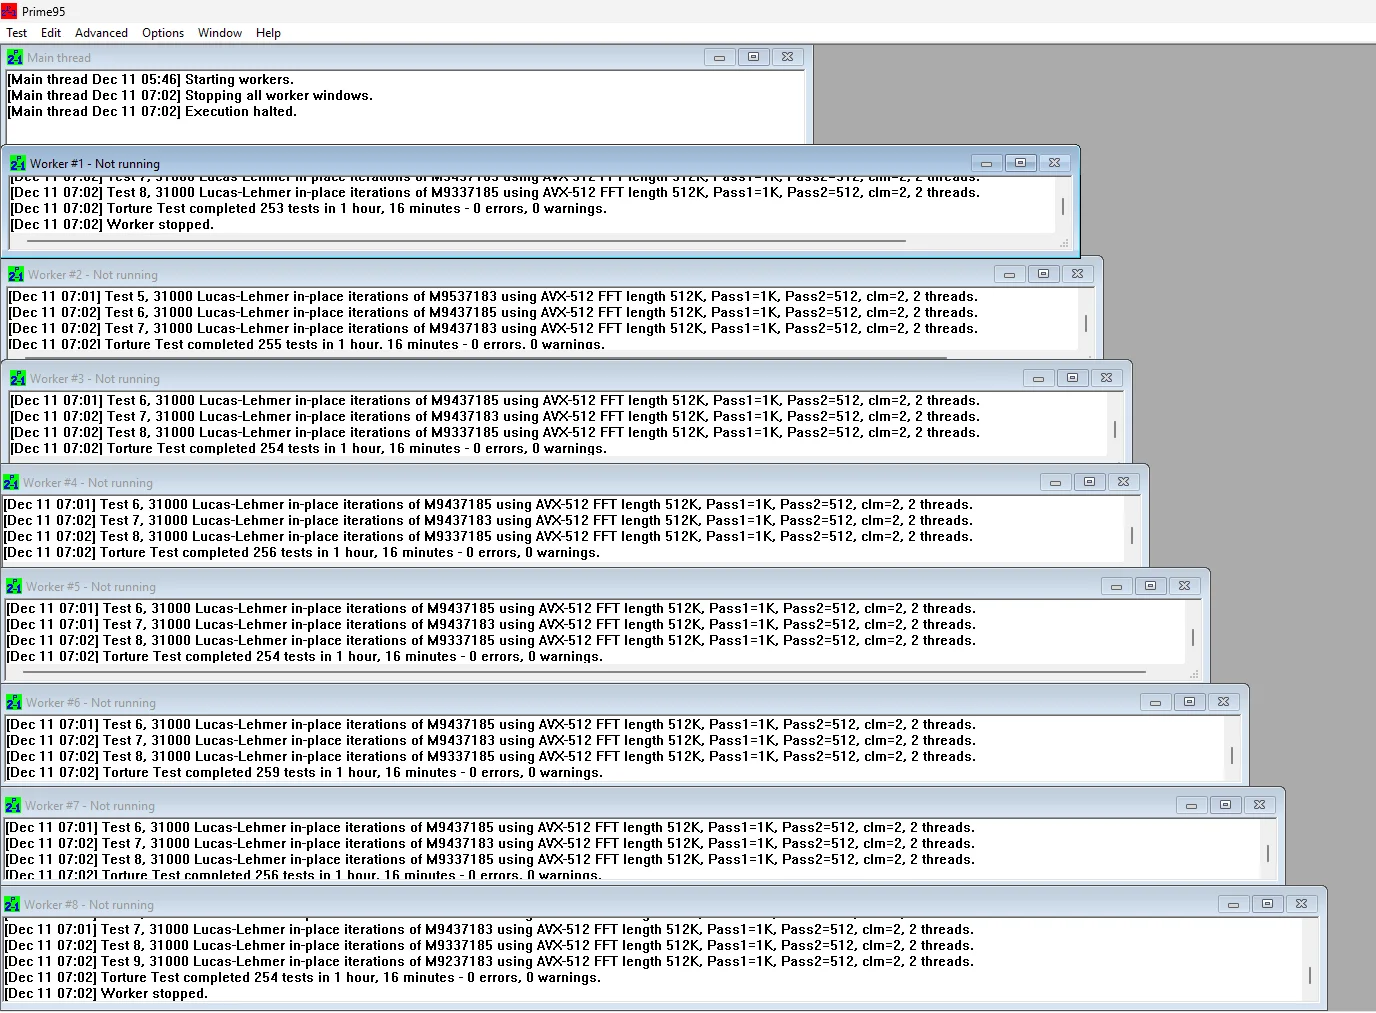
Task: Click the Worker #8 window icon
Action: tap(12, 904)
